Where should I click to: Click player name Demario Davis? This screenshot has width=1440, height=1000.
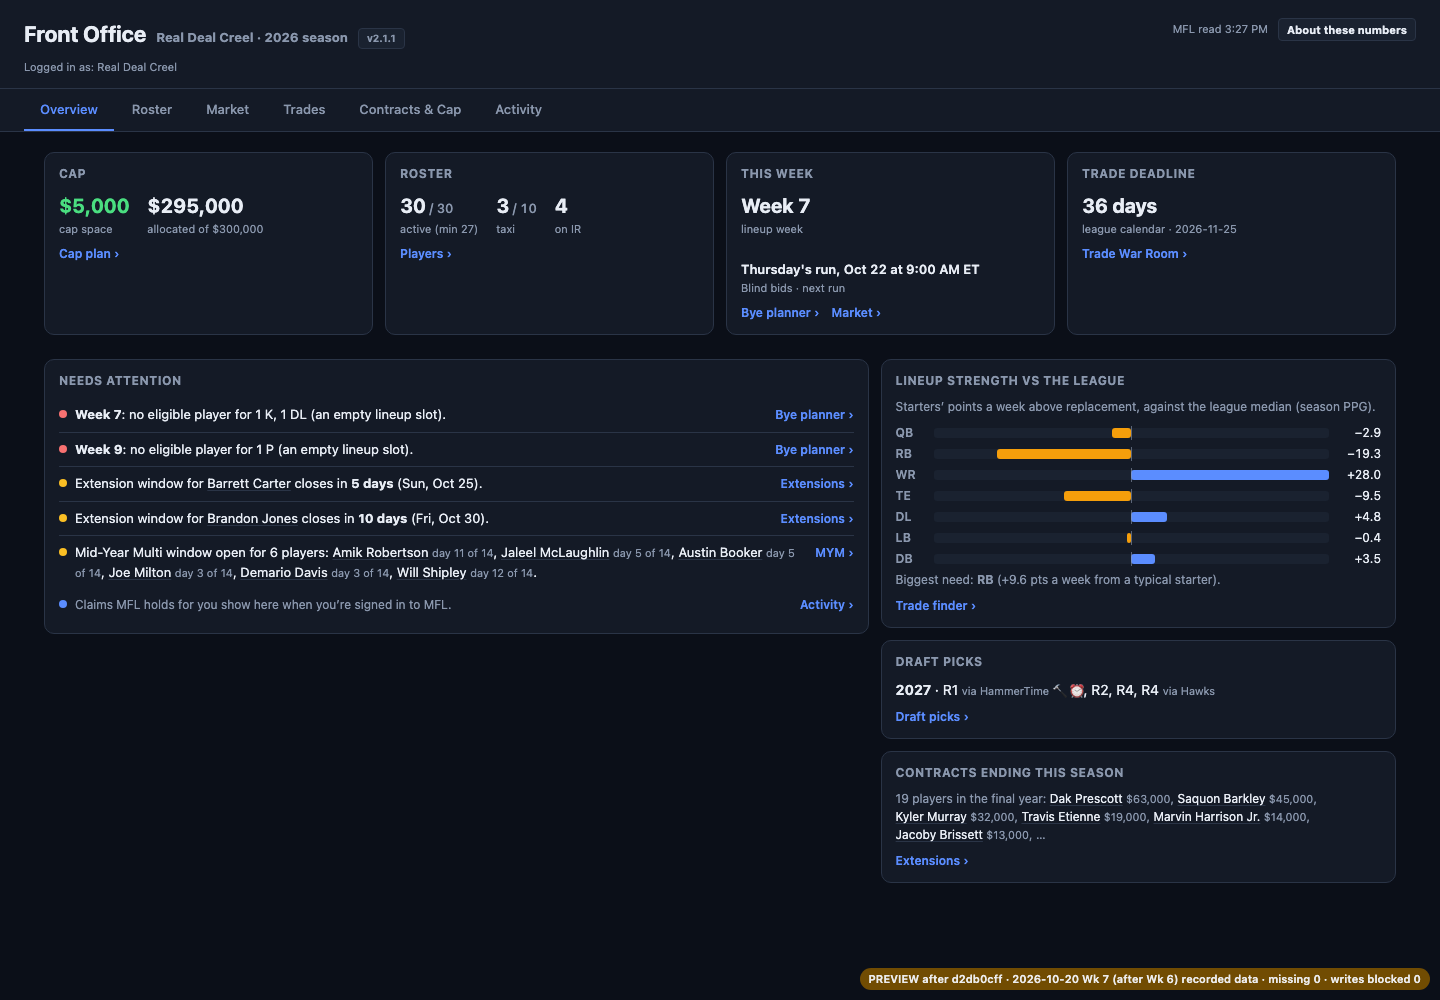(284, 573)
